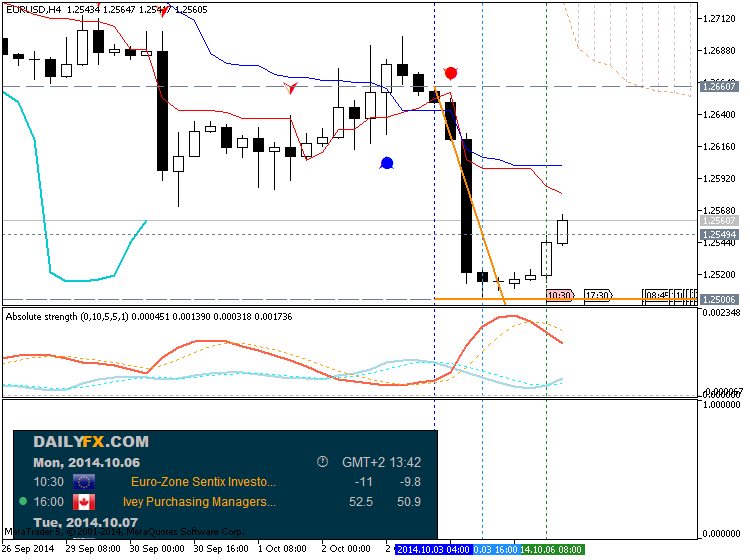The width and height of the screenshot is (750, 560).
Task: Click the 1.25607 current price label
Action: point(720,221)
